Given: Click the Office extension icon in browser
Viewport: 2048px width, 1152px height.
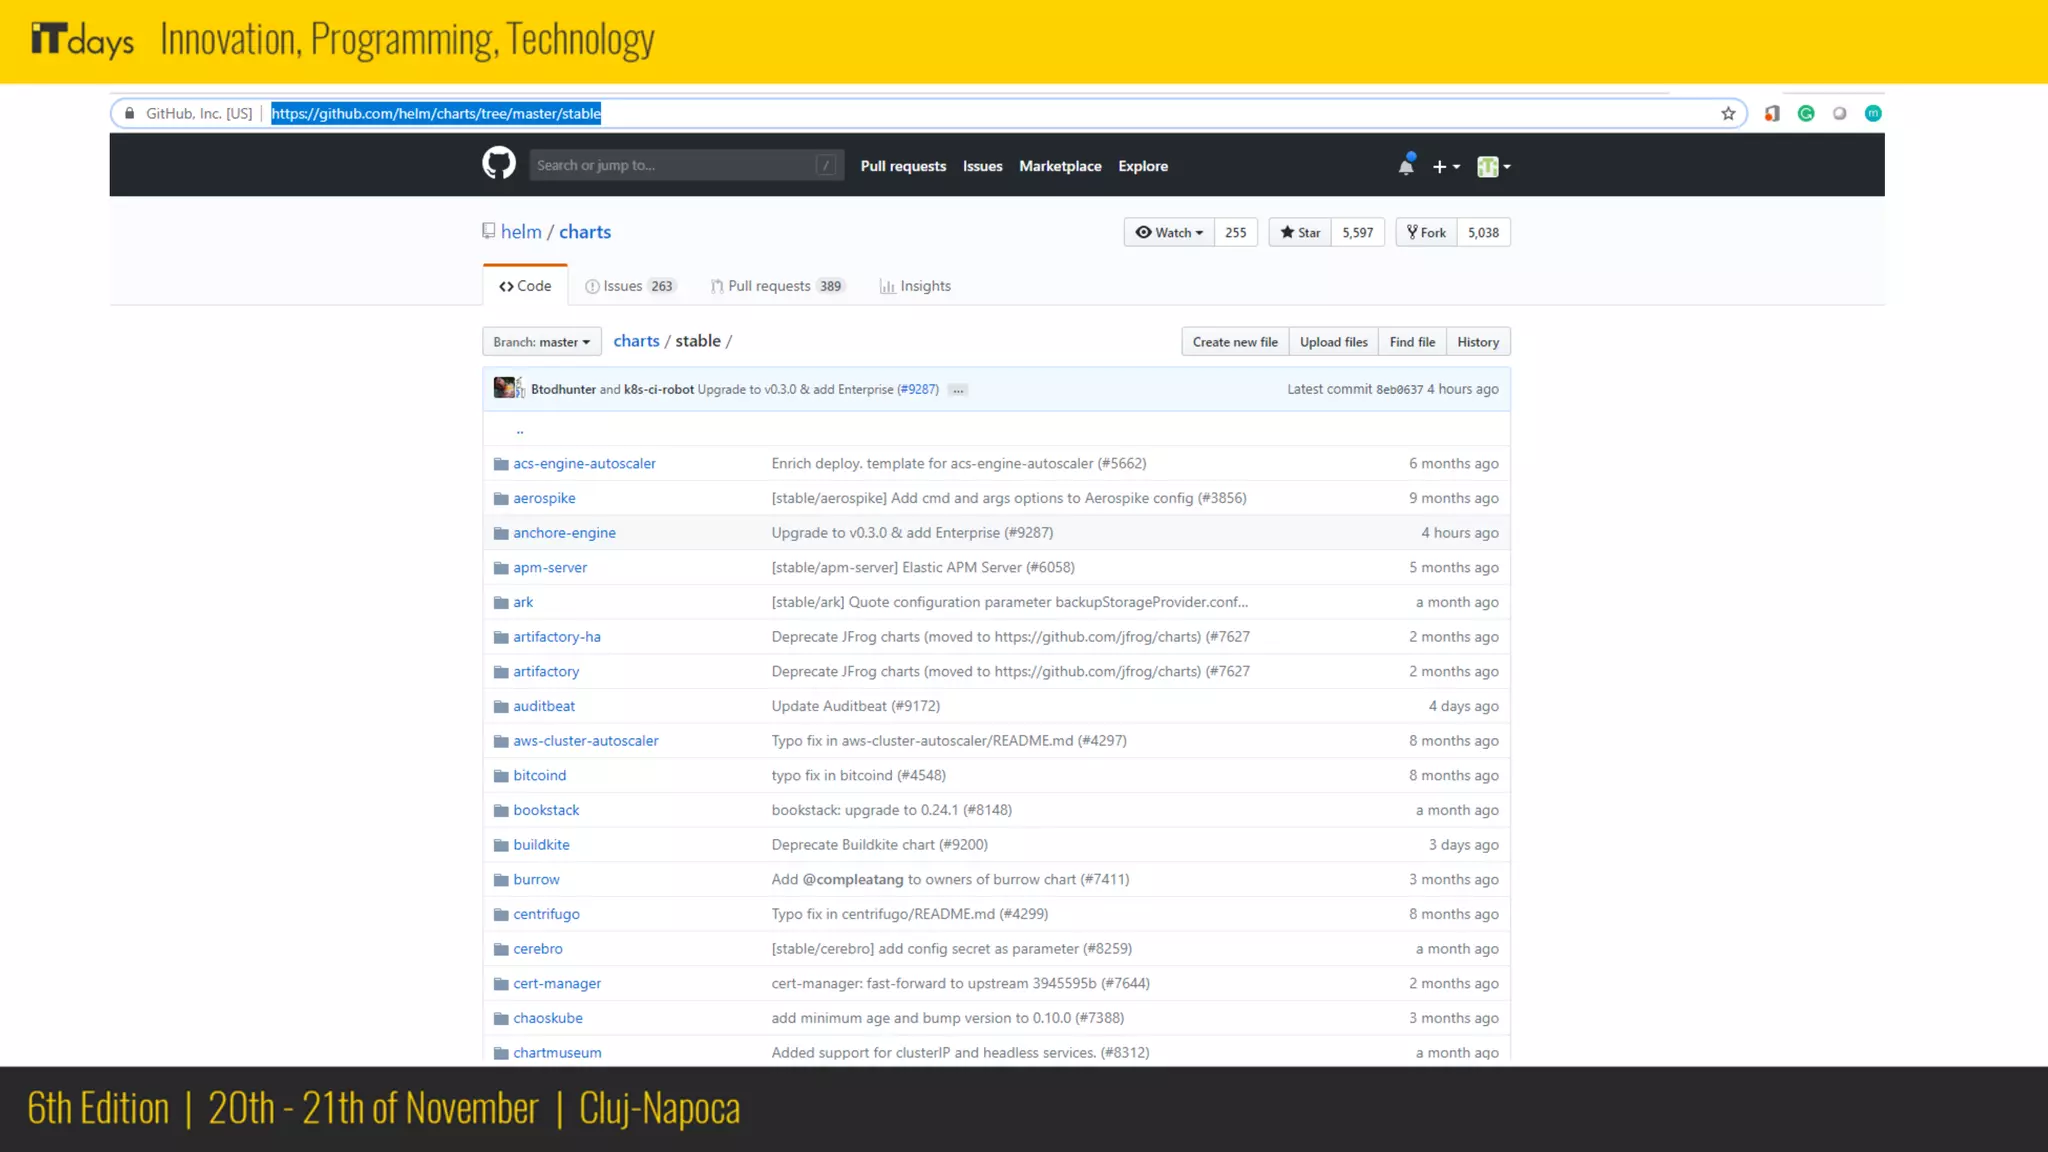Looking at the screenshot, I should [x=1772, y=114].
